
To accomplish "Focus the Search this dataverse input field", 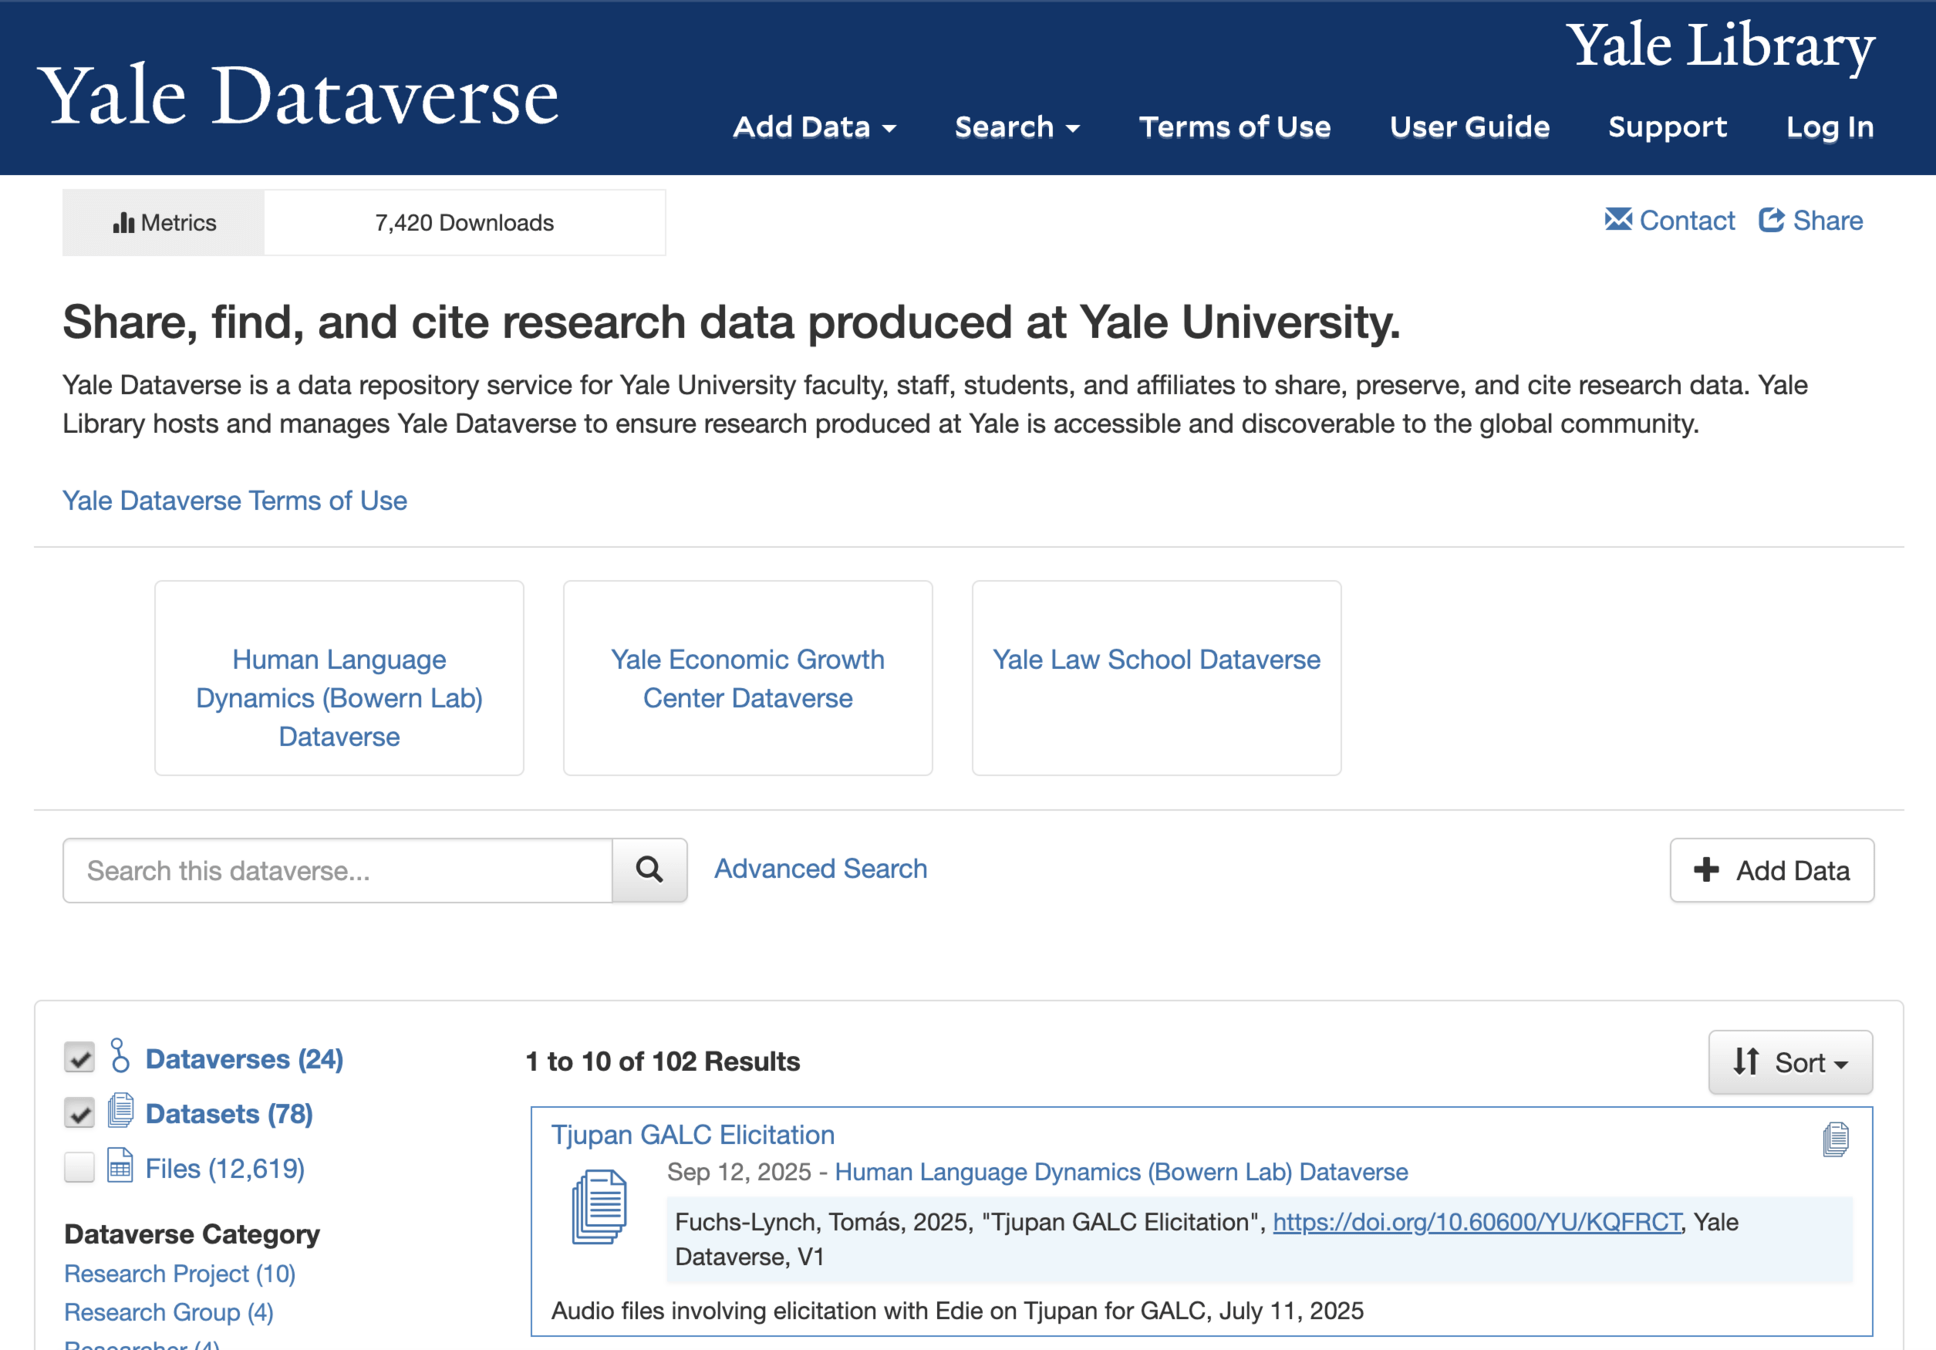I will point(338,870).
